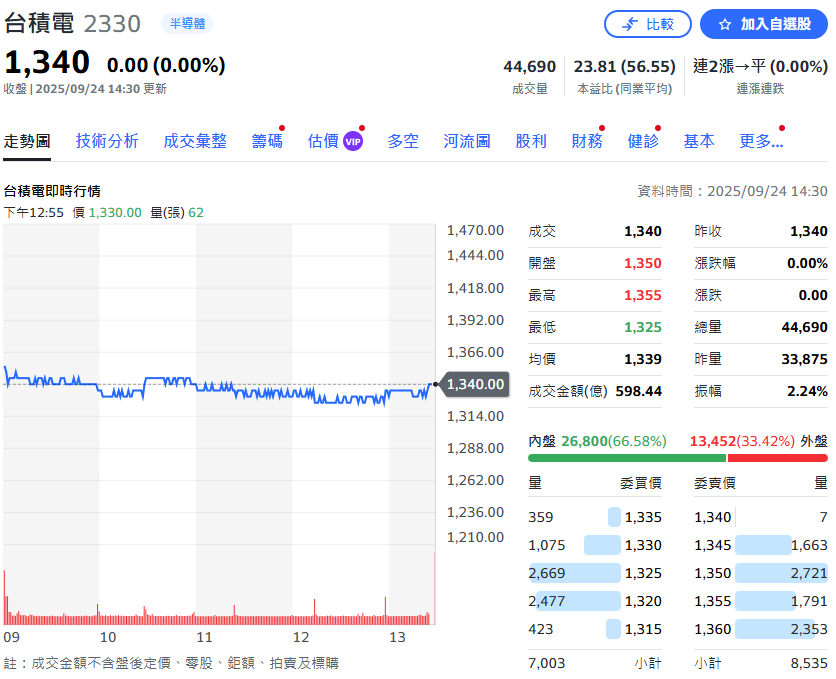Screen dimensions: 836x679
Task: Click the bid volume 2,669 bar
Action: (575, 573)
